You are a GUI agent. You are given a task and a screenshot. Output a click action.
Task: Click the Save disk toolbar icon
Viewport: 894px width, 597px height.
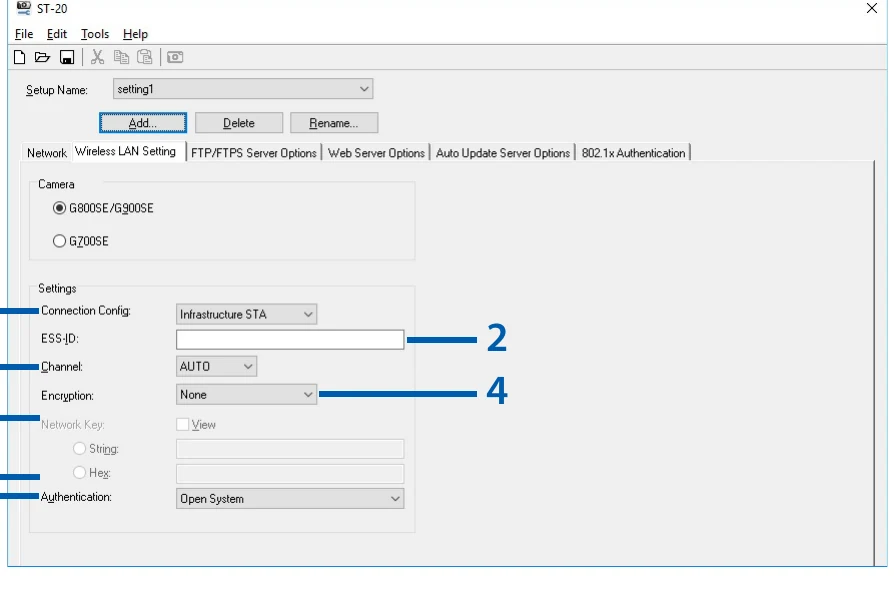pyautogui.click(x=67, y=57)
